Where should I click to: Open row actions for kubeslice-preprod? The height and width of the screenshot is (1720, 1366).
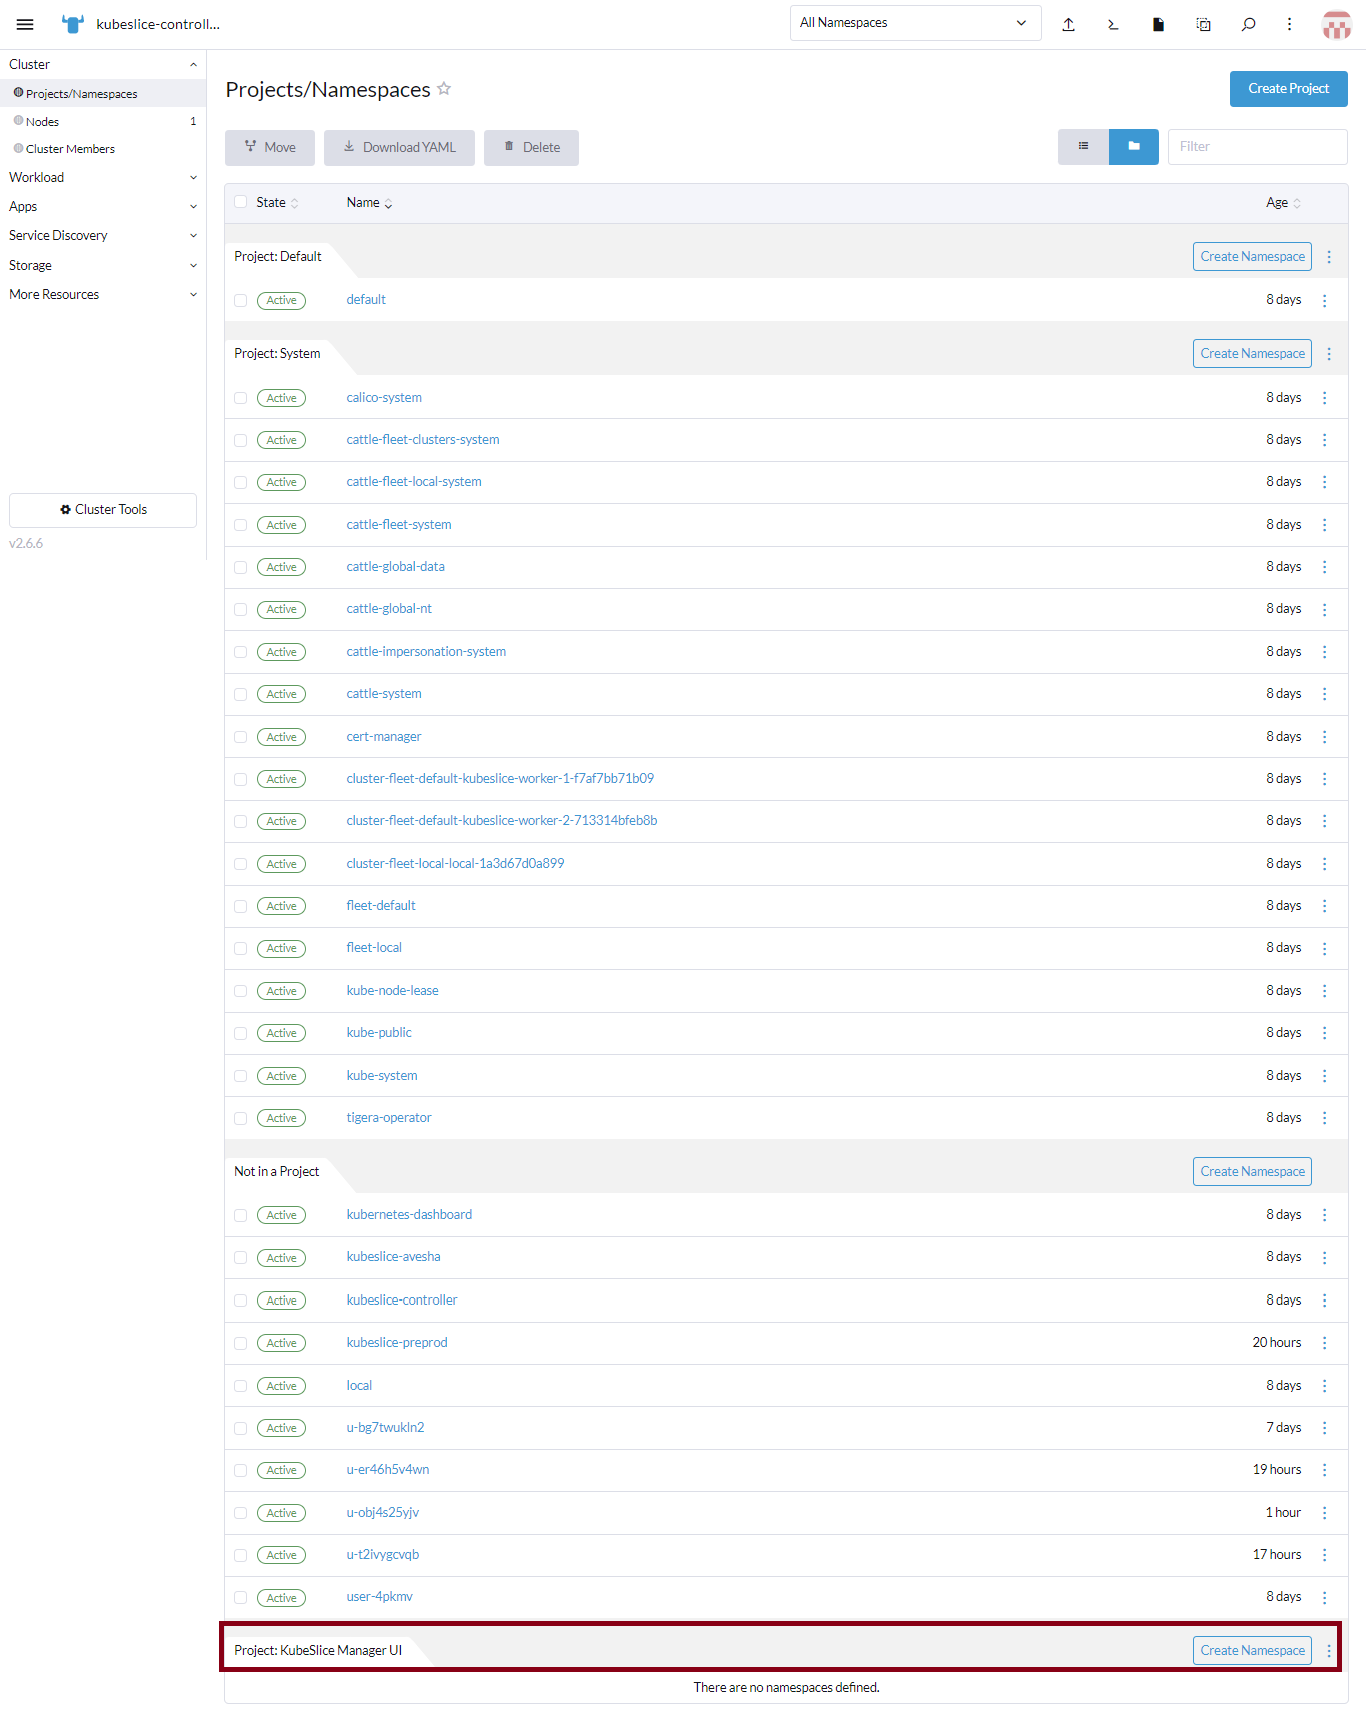(1325, 1343)
